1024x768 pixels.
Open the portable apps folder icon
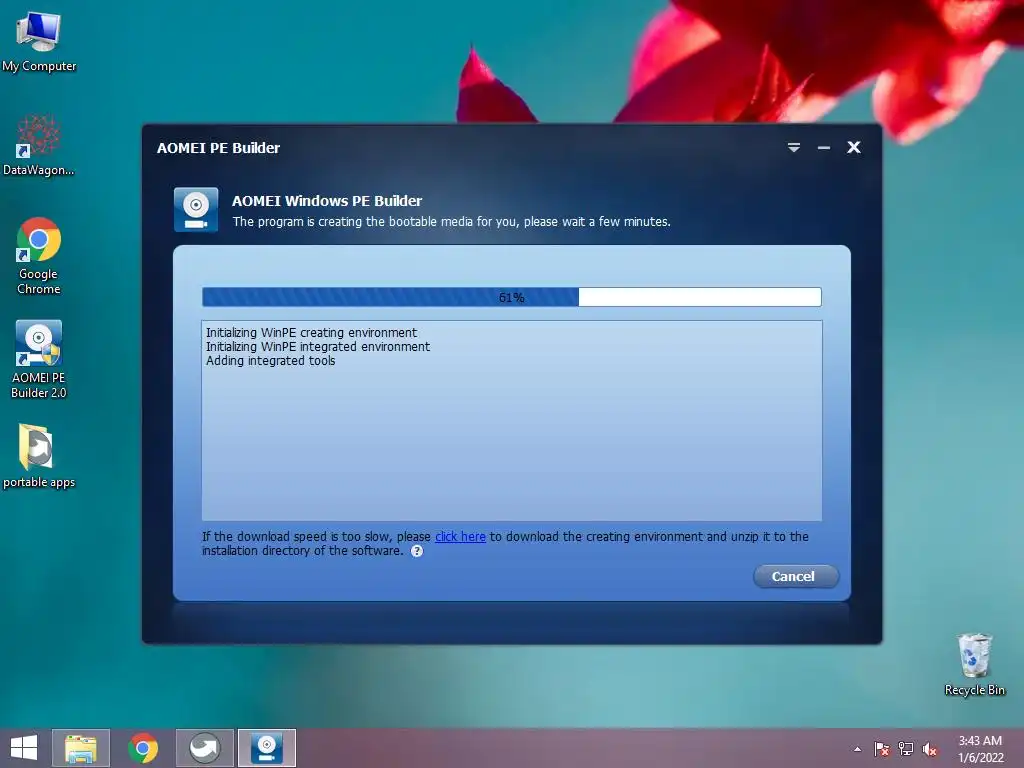pyautogui.click(x=39, y=456)
